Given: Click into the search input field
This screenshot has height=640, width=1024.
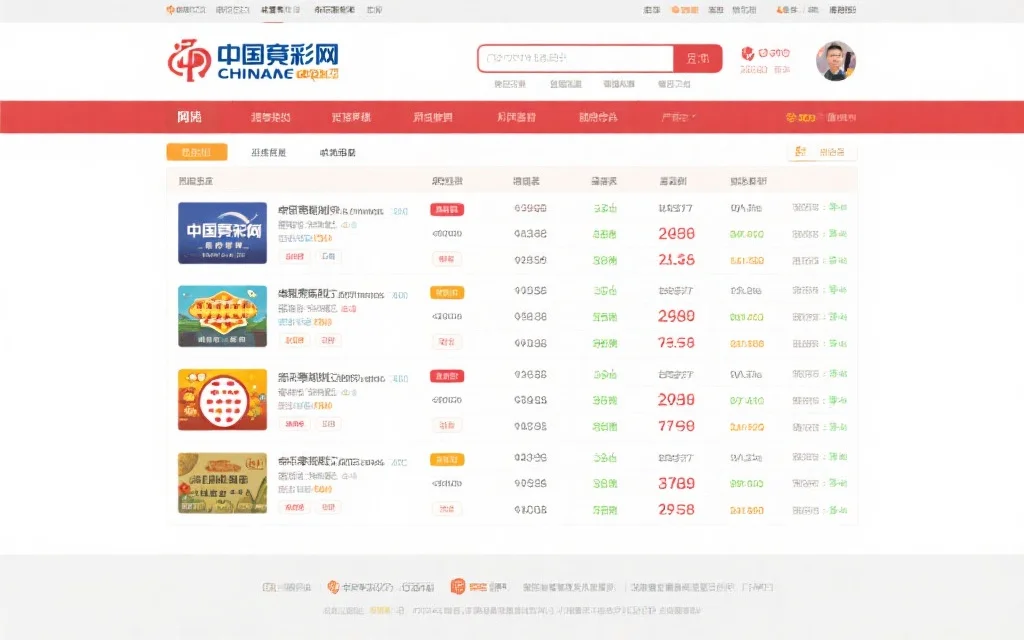Looking at the screenshot, I should tap(575, 58).
